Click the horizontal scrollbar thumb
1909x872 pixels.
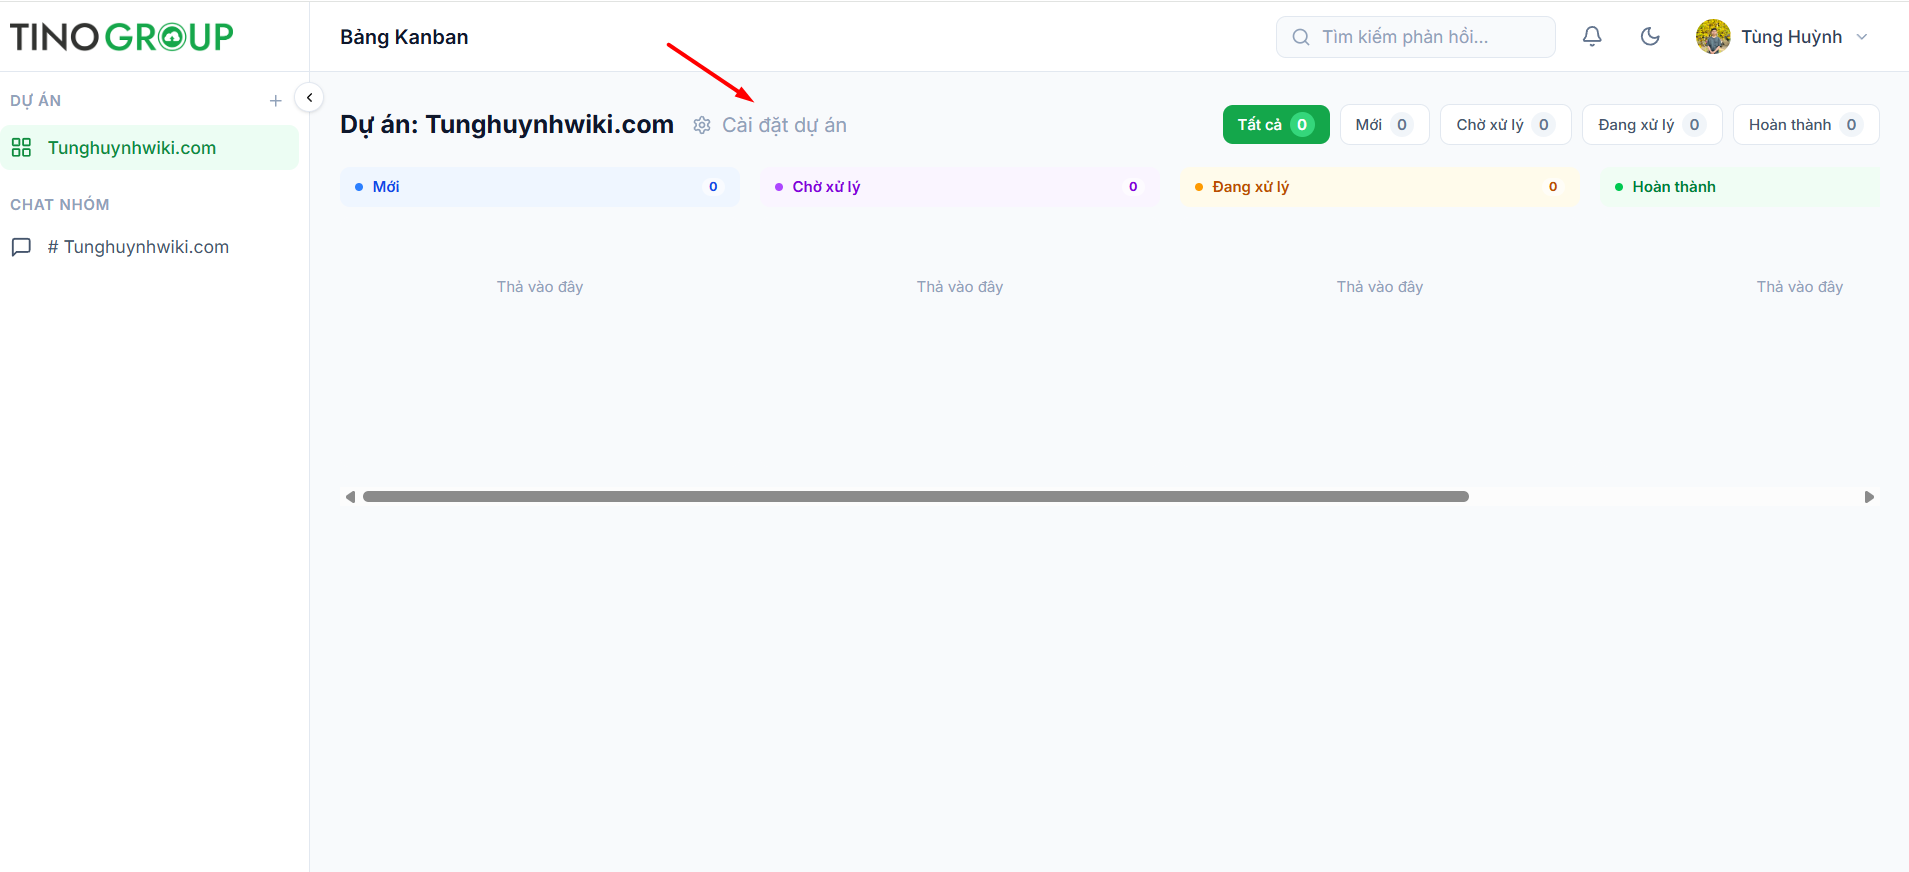(x=915, y=497)
